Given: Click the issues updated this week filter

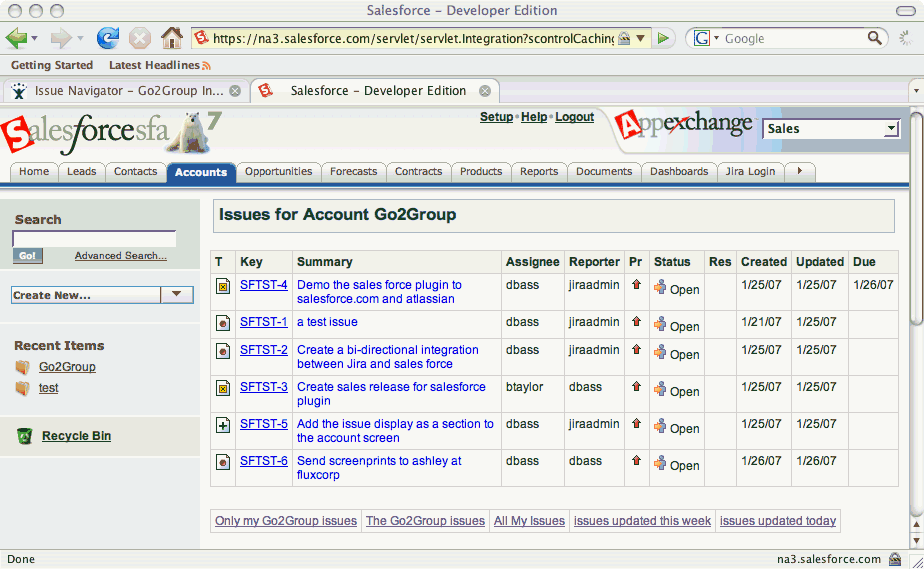Looking at the screenshot, I should 642,521.
